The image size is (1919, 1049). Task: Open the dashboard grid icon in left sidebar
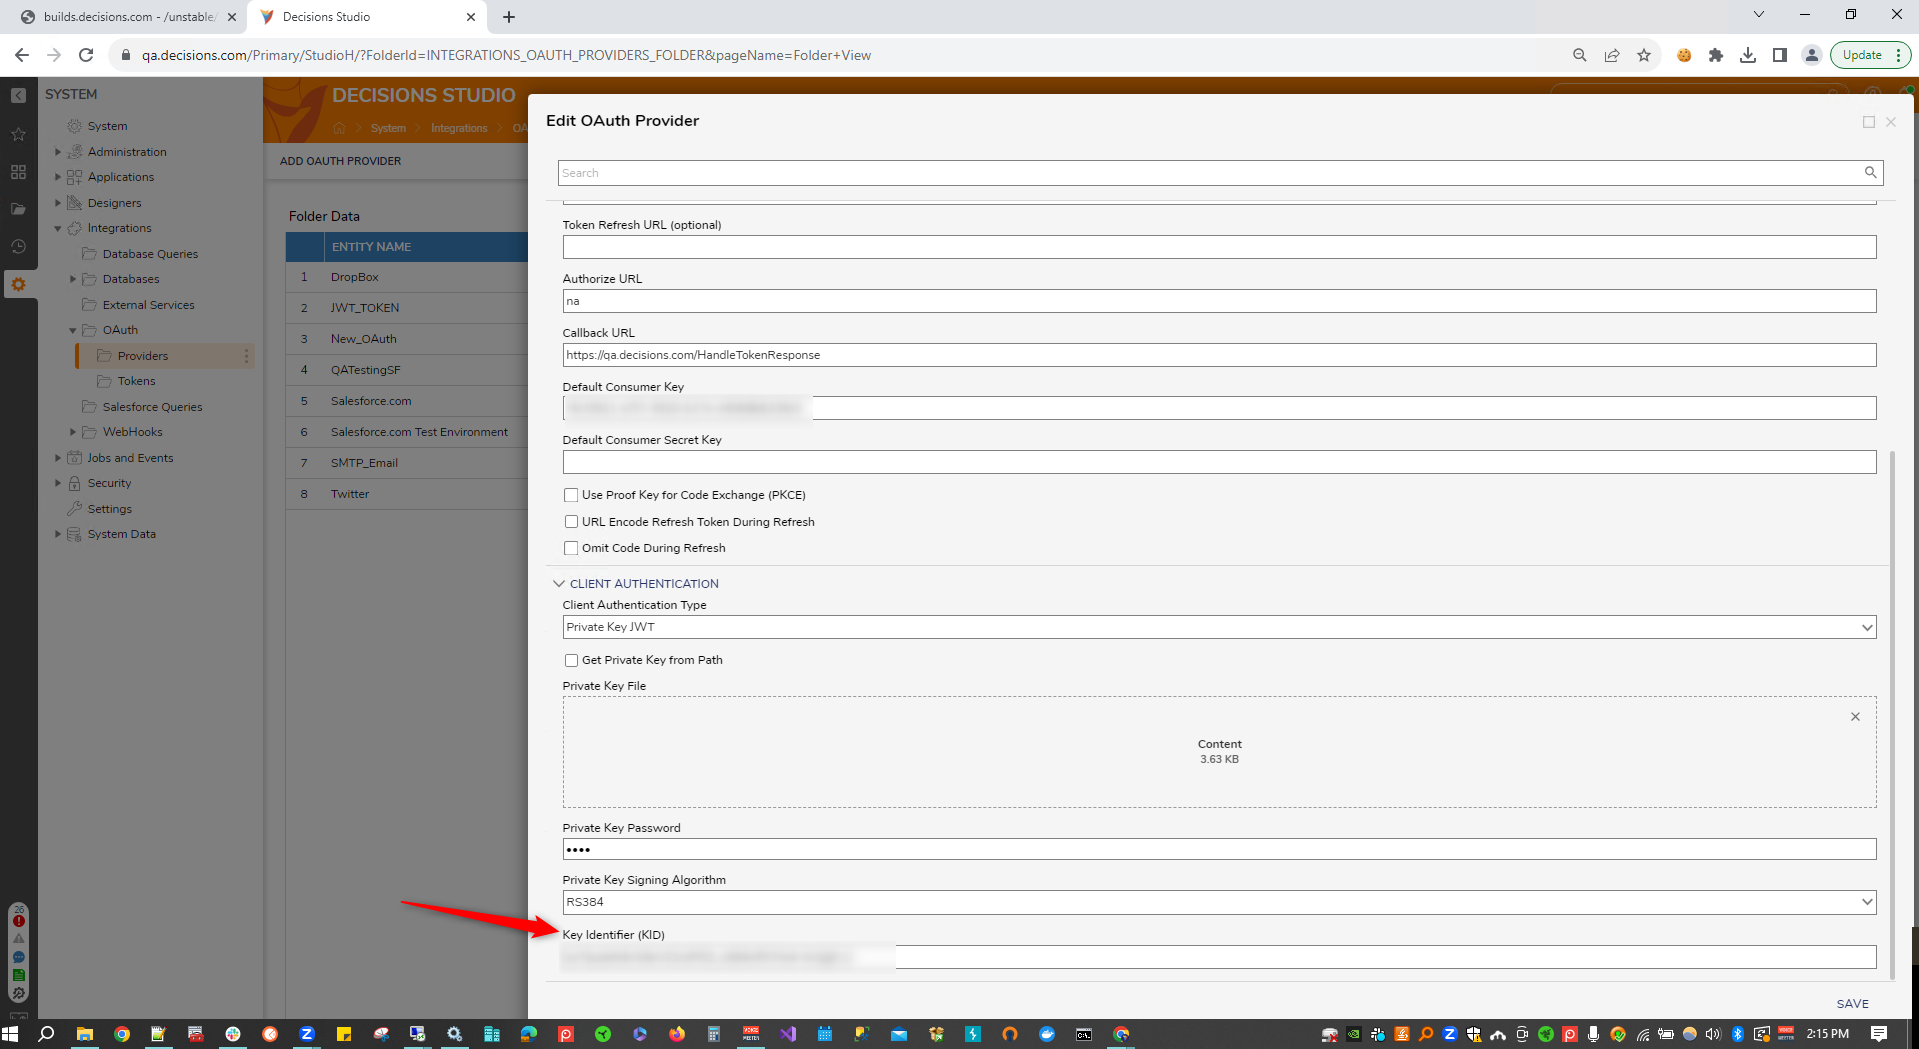coord(18,172)
